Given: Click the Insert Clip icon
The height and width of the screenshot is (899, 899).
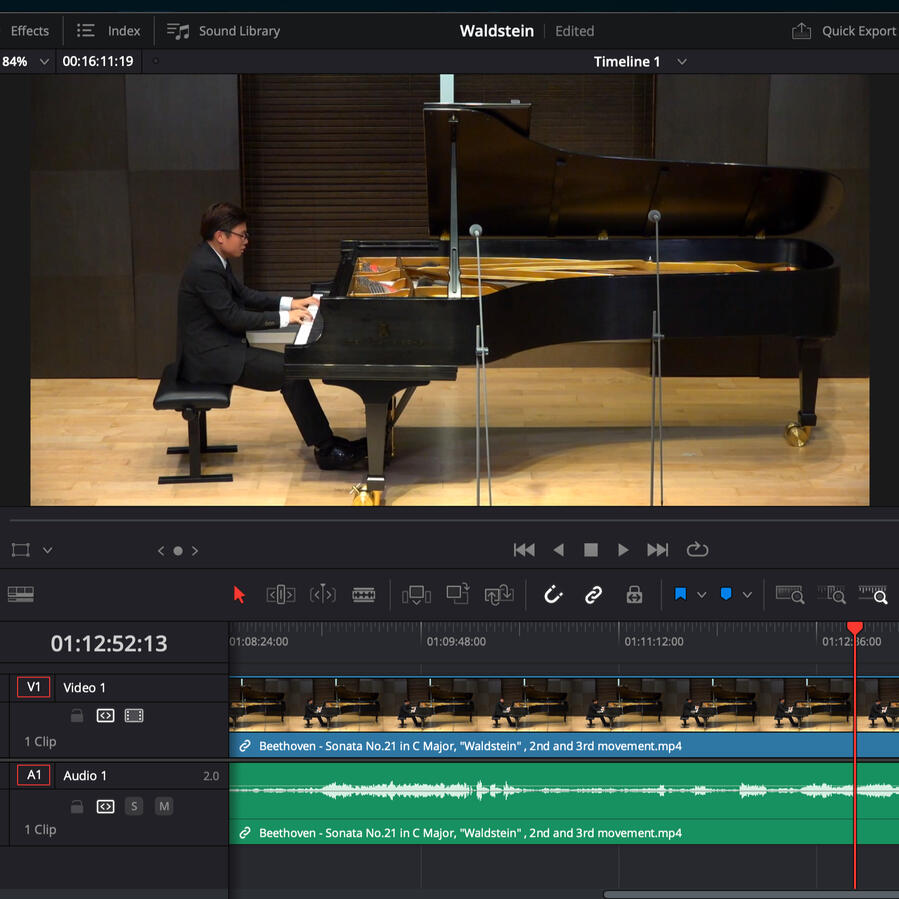Looking at the screenshot, I should click(x=416, y=595).
